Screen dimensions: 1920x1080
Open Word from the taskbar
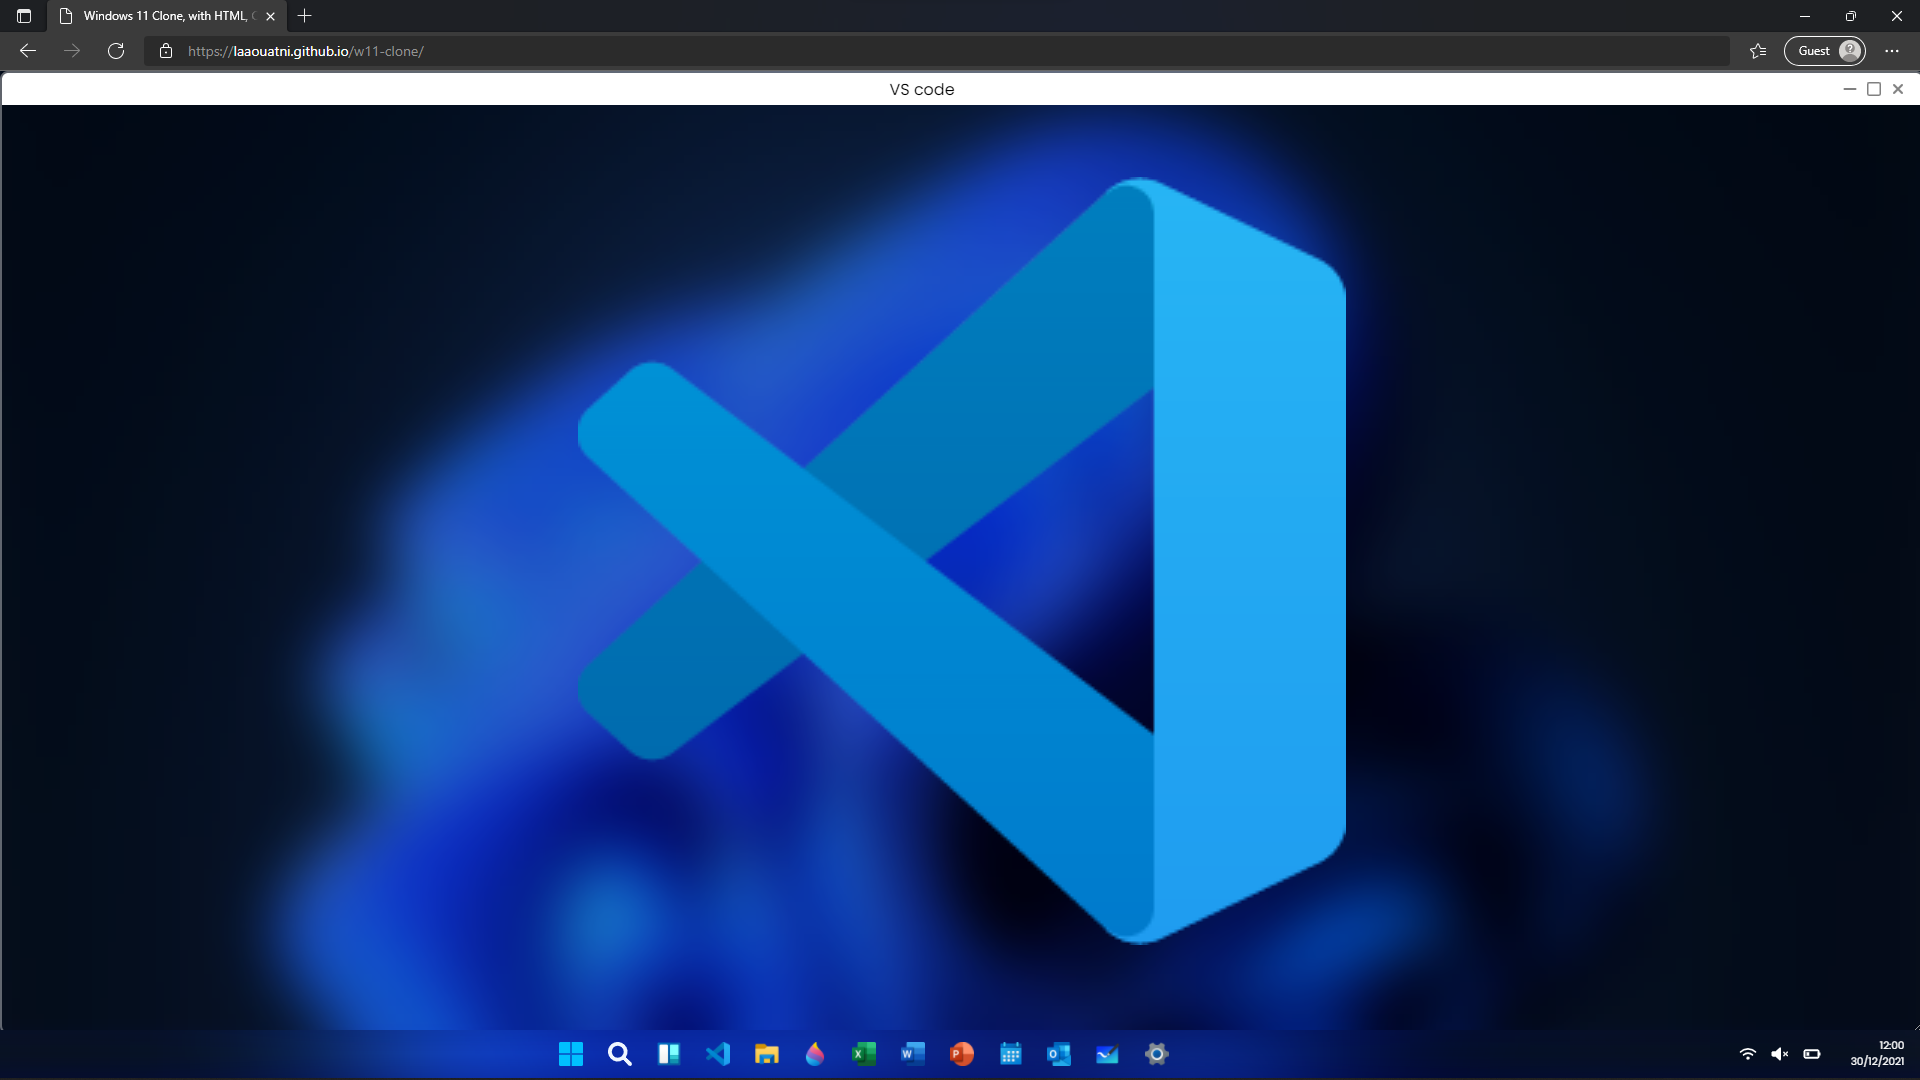912,1054
